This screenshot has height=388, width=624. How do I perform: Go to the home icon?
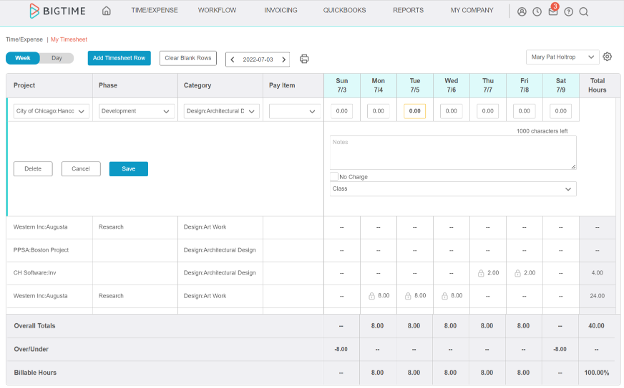click(x=106, y=11)
